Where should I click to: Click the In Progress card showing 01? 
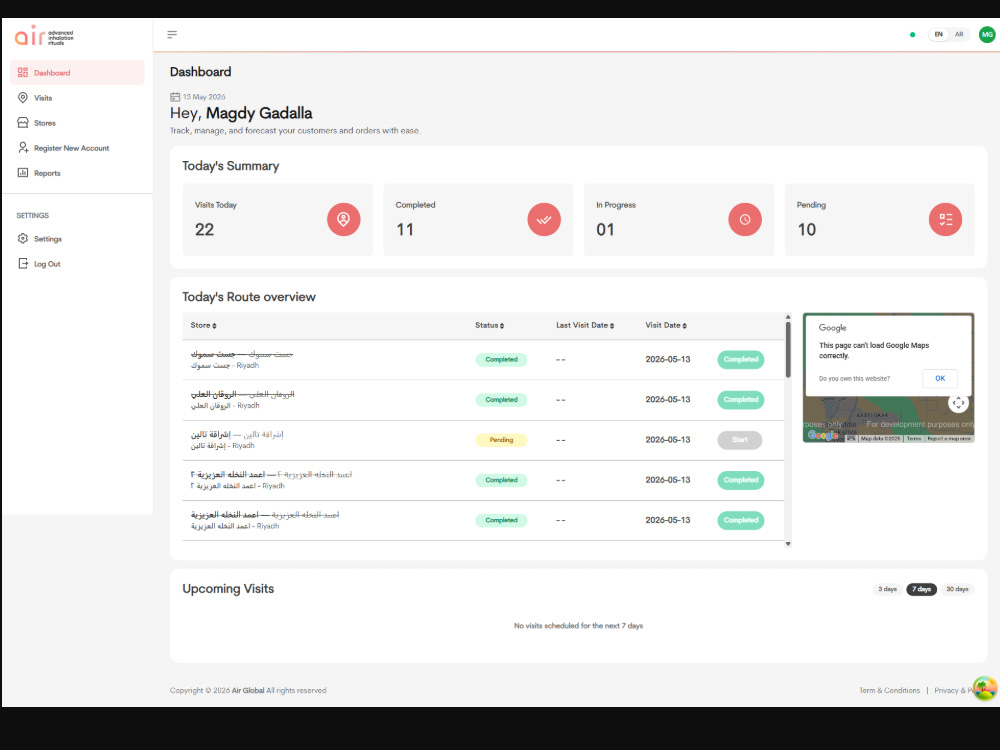click(x=679, y=219)
